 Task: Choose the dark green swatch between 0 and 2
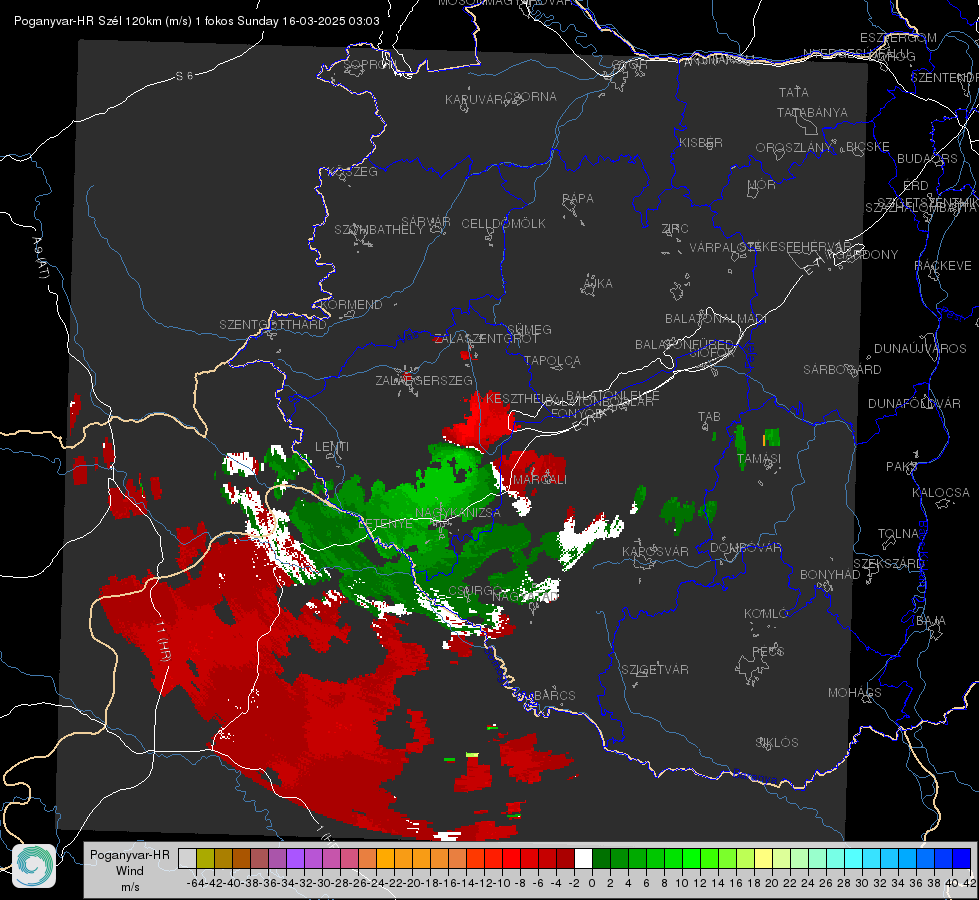point(601,858)
